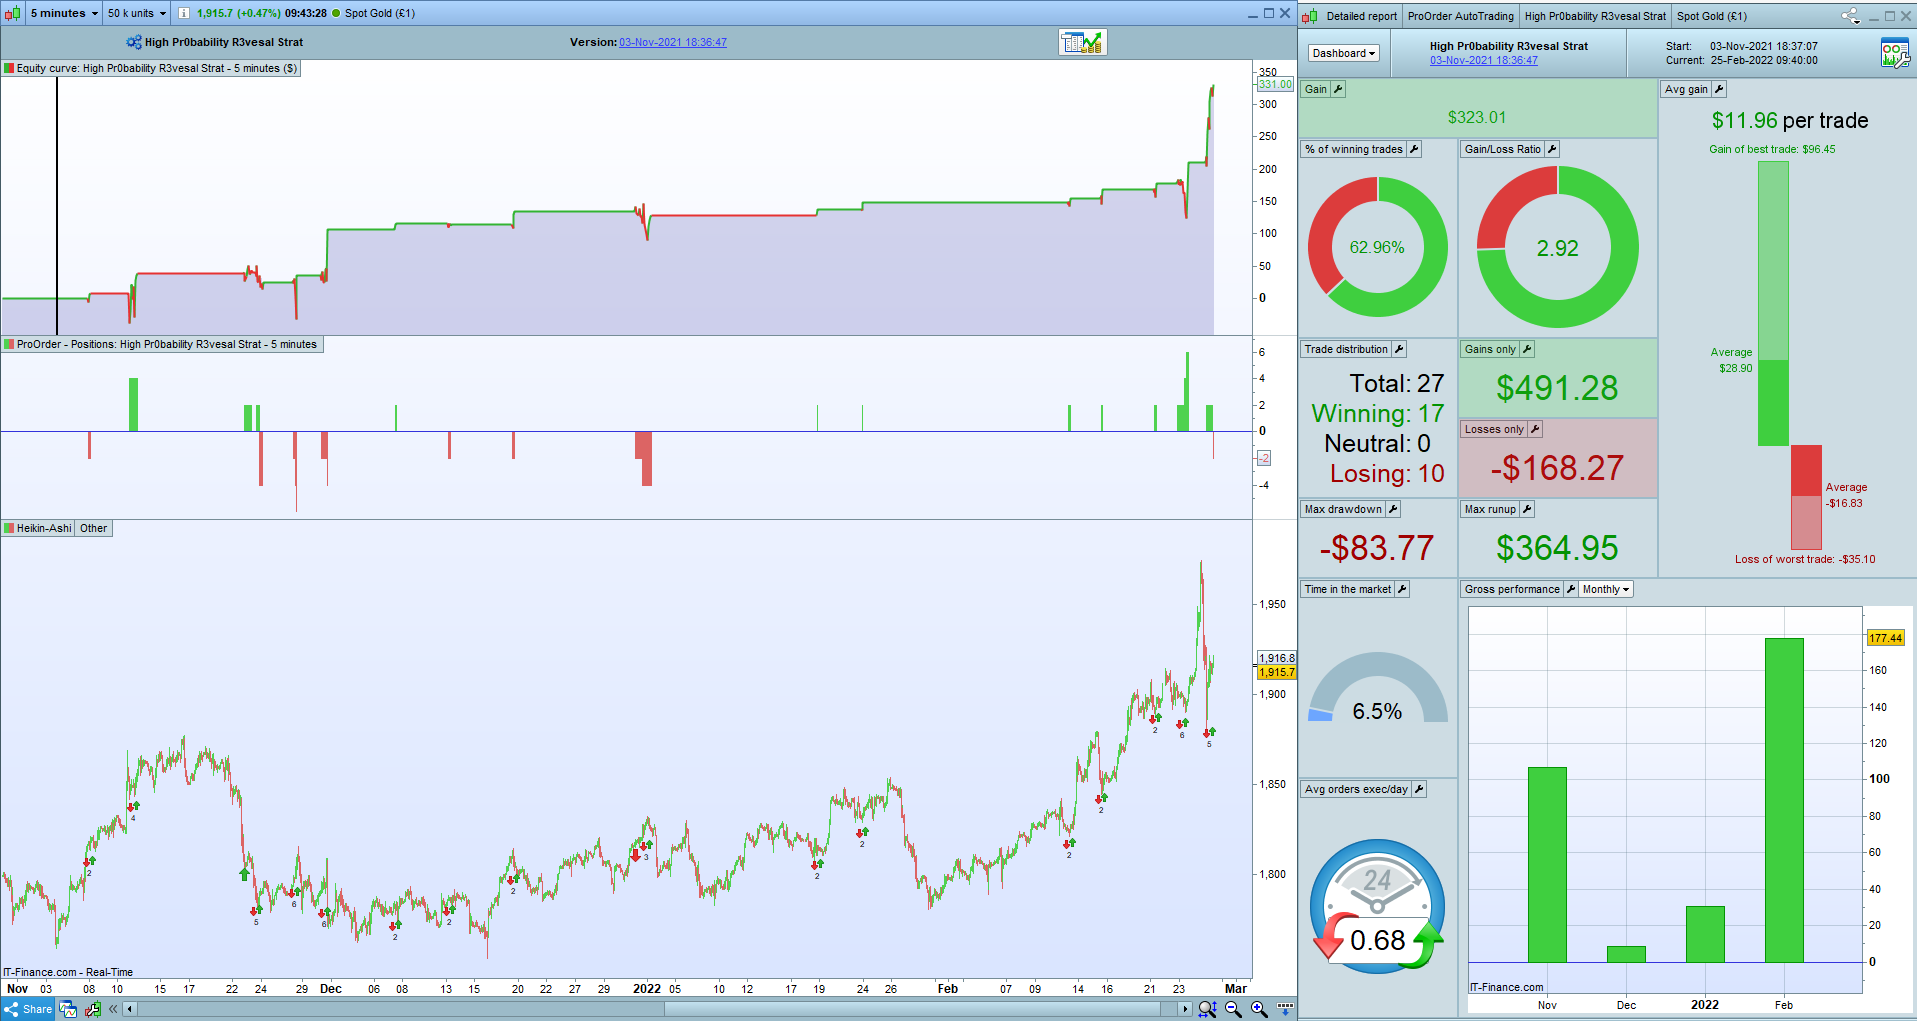Image resolution: width=1917 pixels, height=1021 pixels.
Task: Click the Trade distribution label button
Action: (x=1346, y=349)
